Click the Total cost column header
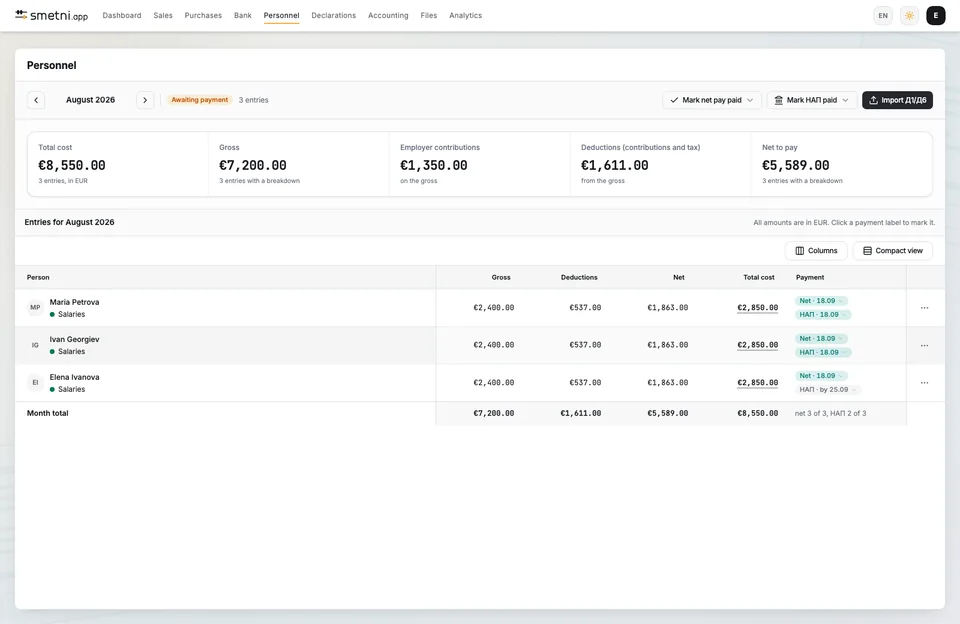This screenshot has width=960, height=624. [x=759, y=277]
